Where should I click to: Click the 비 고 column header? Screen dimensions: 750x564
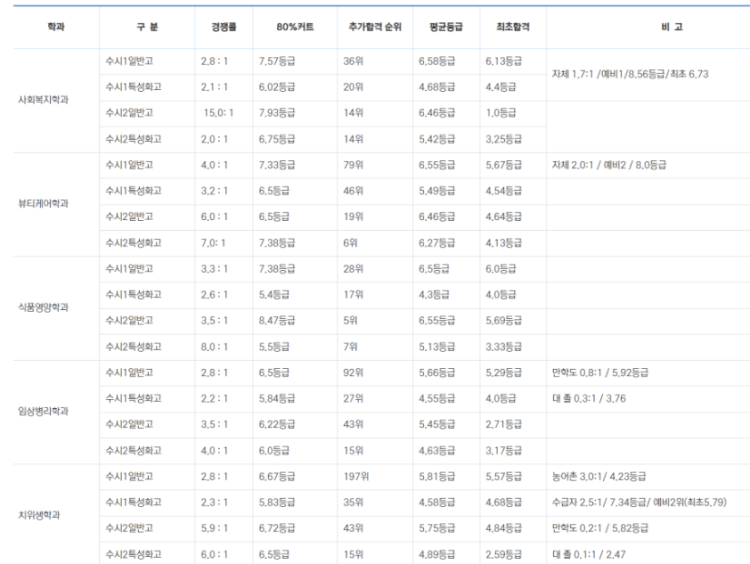(672, 27)
